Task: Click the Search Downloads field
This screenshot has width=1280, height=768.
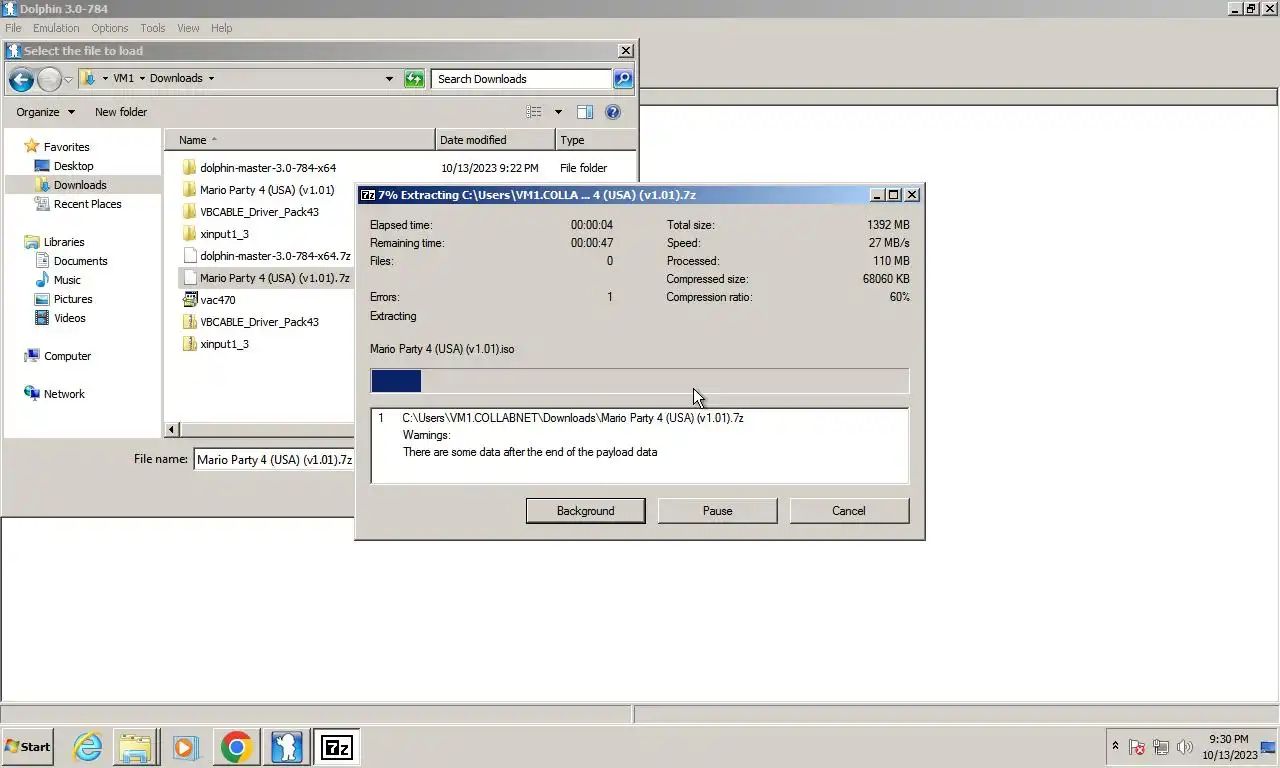Action: 520,79
